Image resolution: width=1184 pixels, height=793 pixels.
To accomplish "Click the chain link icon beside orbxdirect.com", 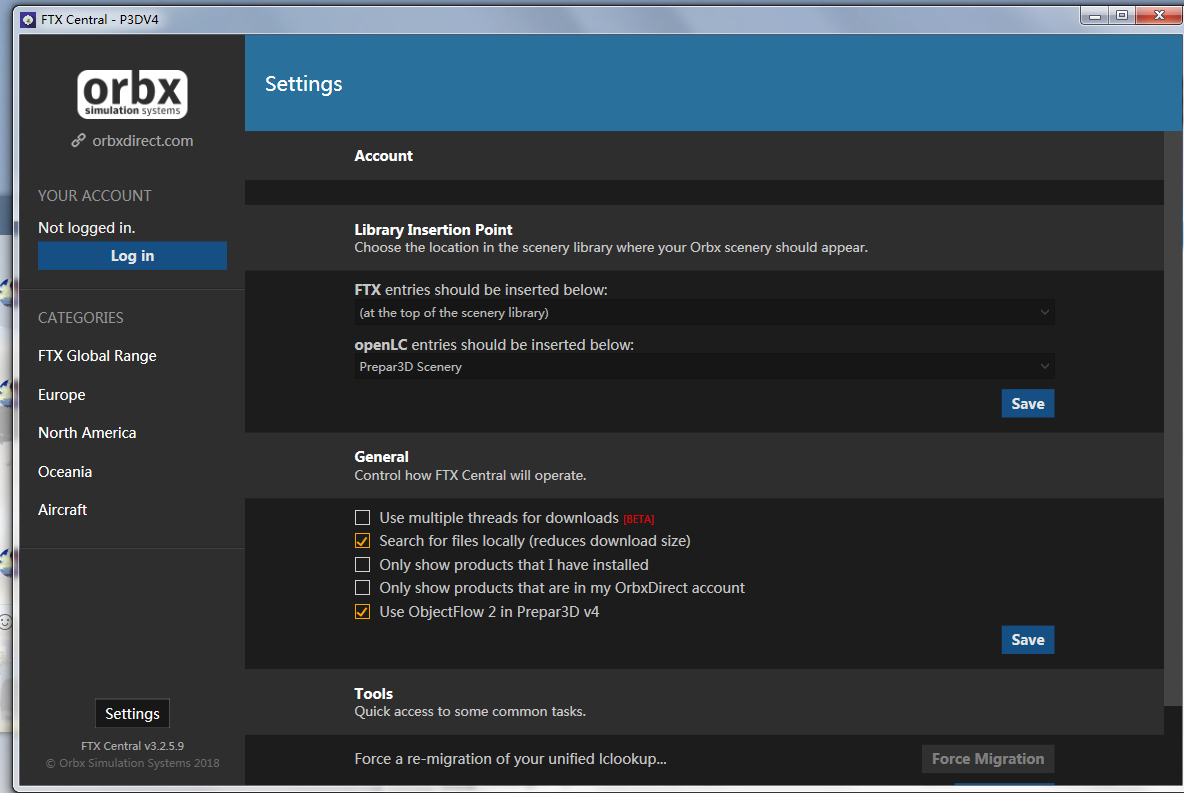I will [79, 140].
